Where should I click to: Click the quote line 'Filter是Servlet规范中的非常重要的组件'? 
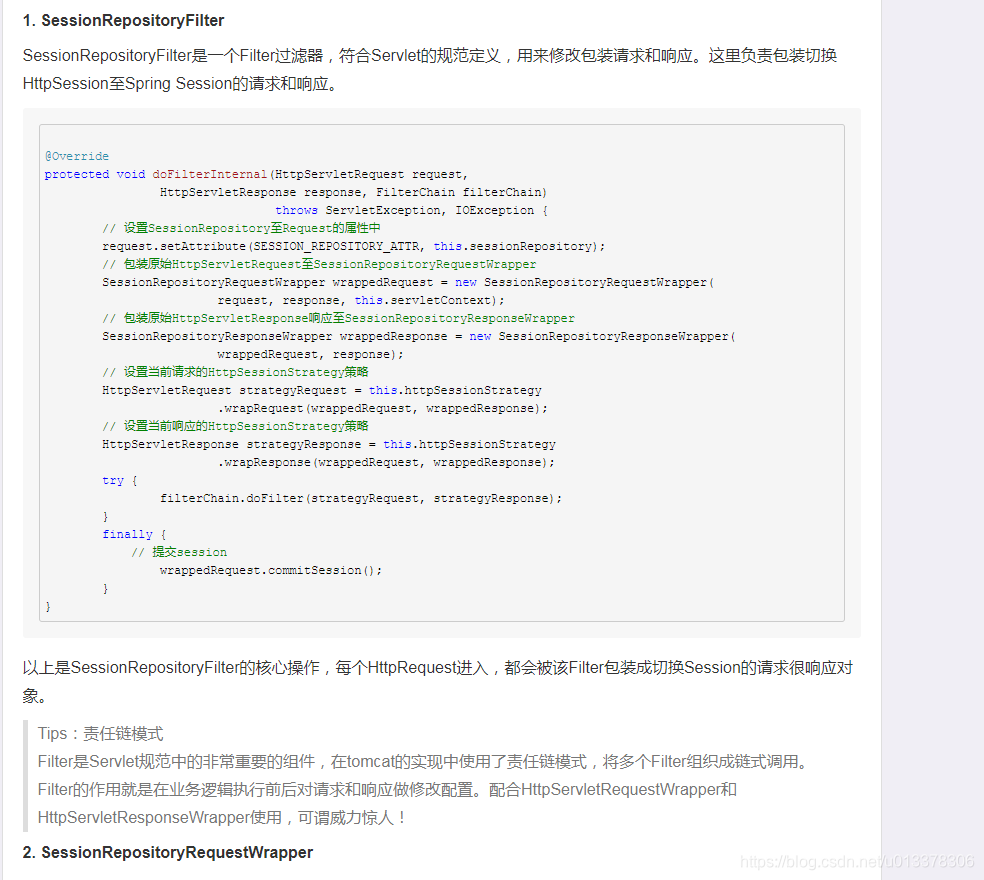tap(424, 761)
